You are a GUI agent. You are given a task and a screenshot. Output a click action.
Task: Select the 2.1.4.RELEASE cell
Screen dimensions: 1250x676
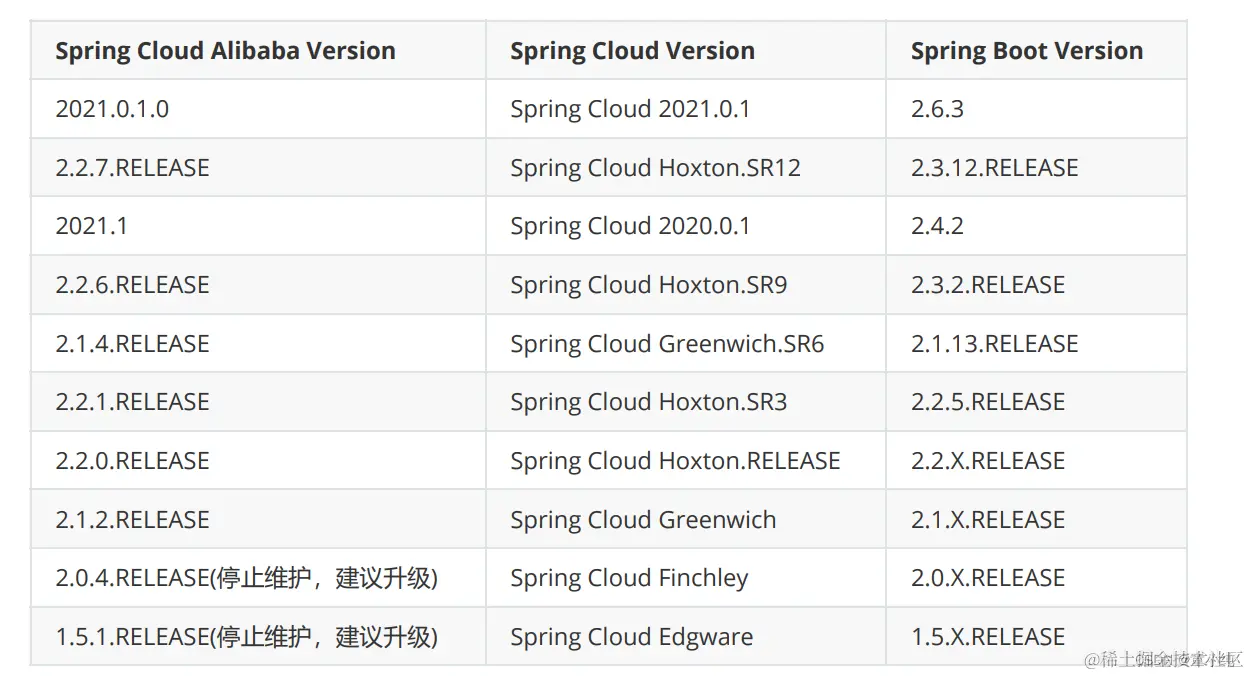pos(258,343)
